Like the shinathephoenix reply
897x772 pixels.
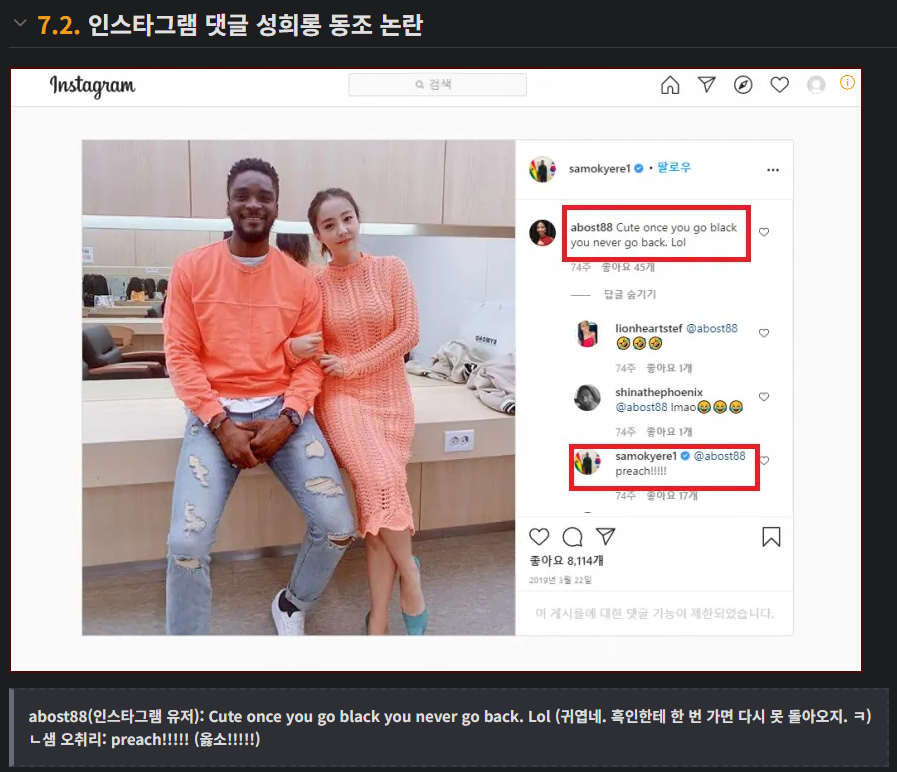[764, 397]
